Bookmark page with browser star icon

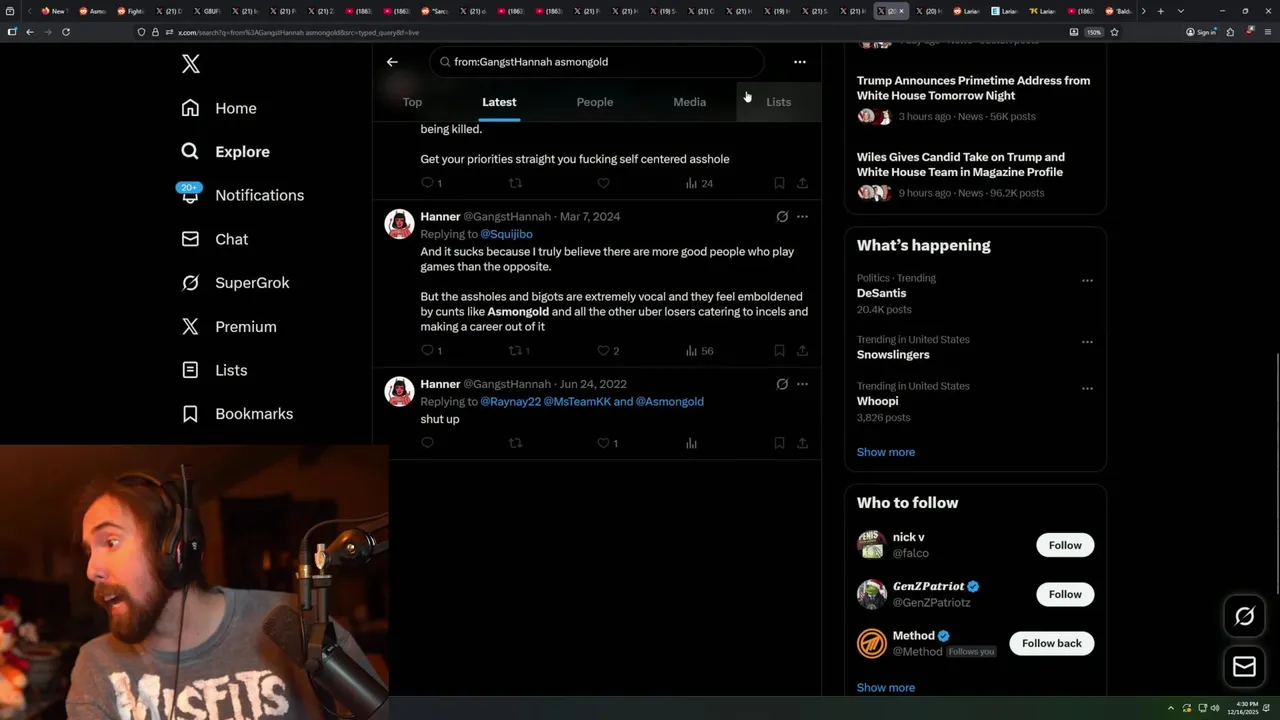pyautogui.click(x=1114, y=32)
